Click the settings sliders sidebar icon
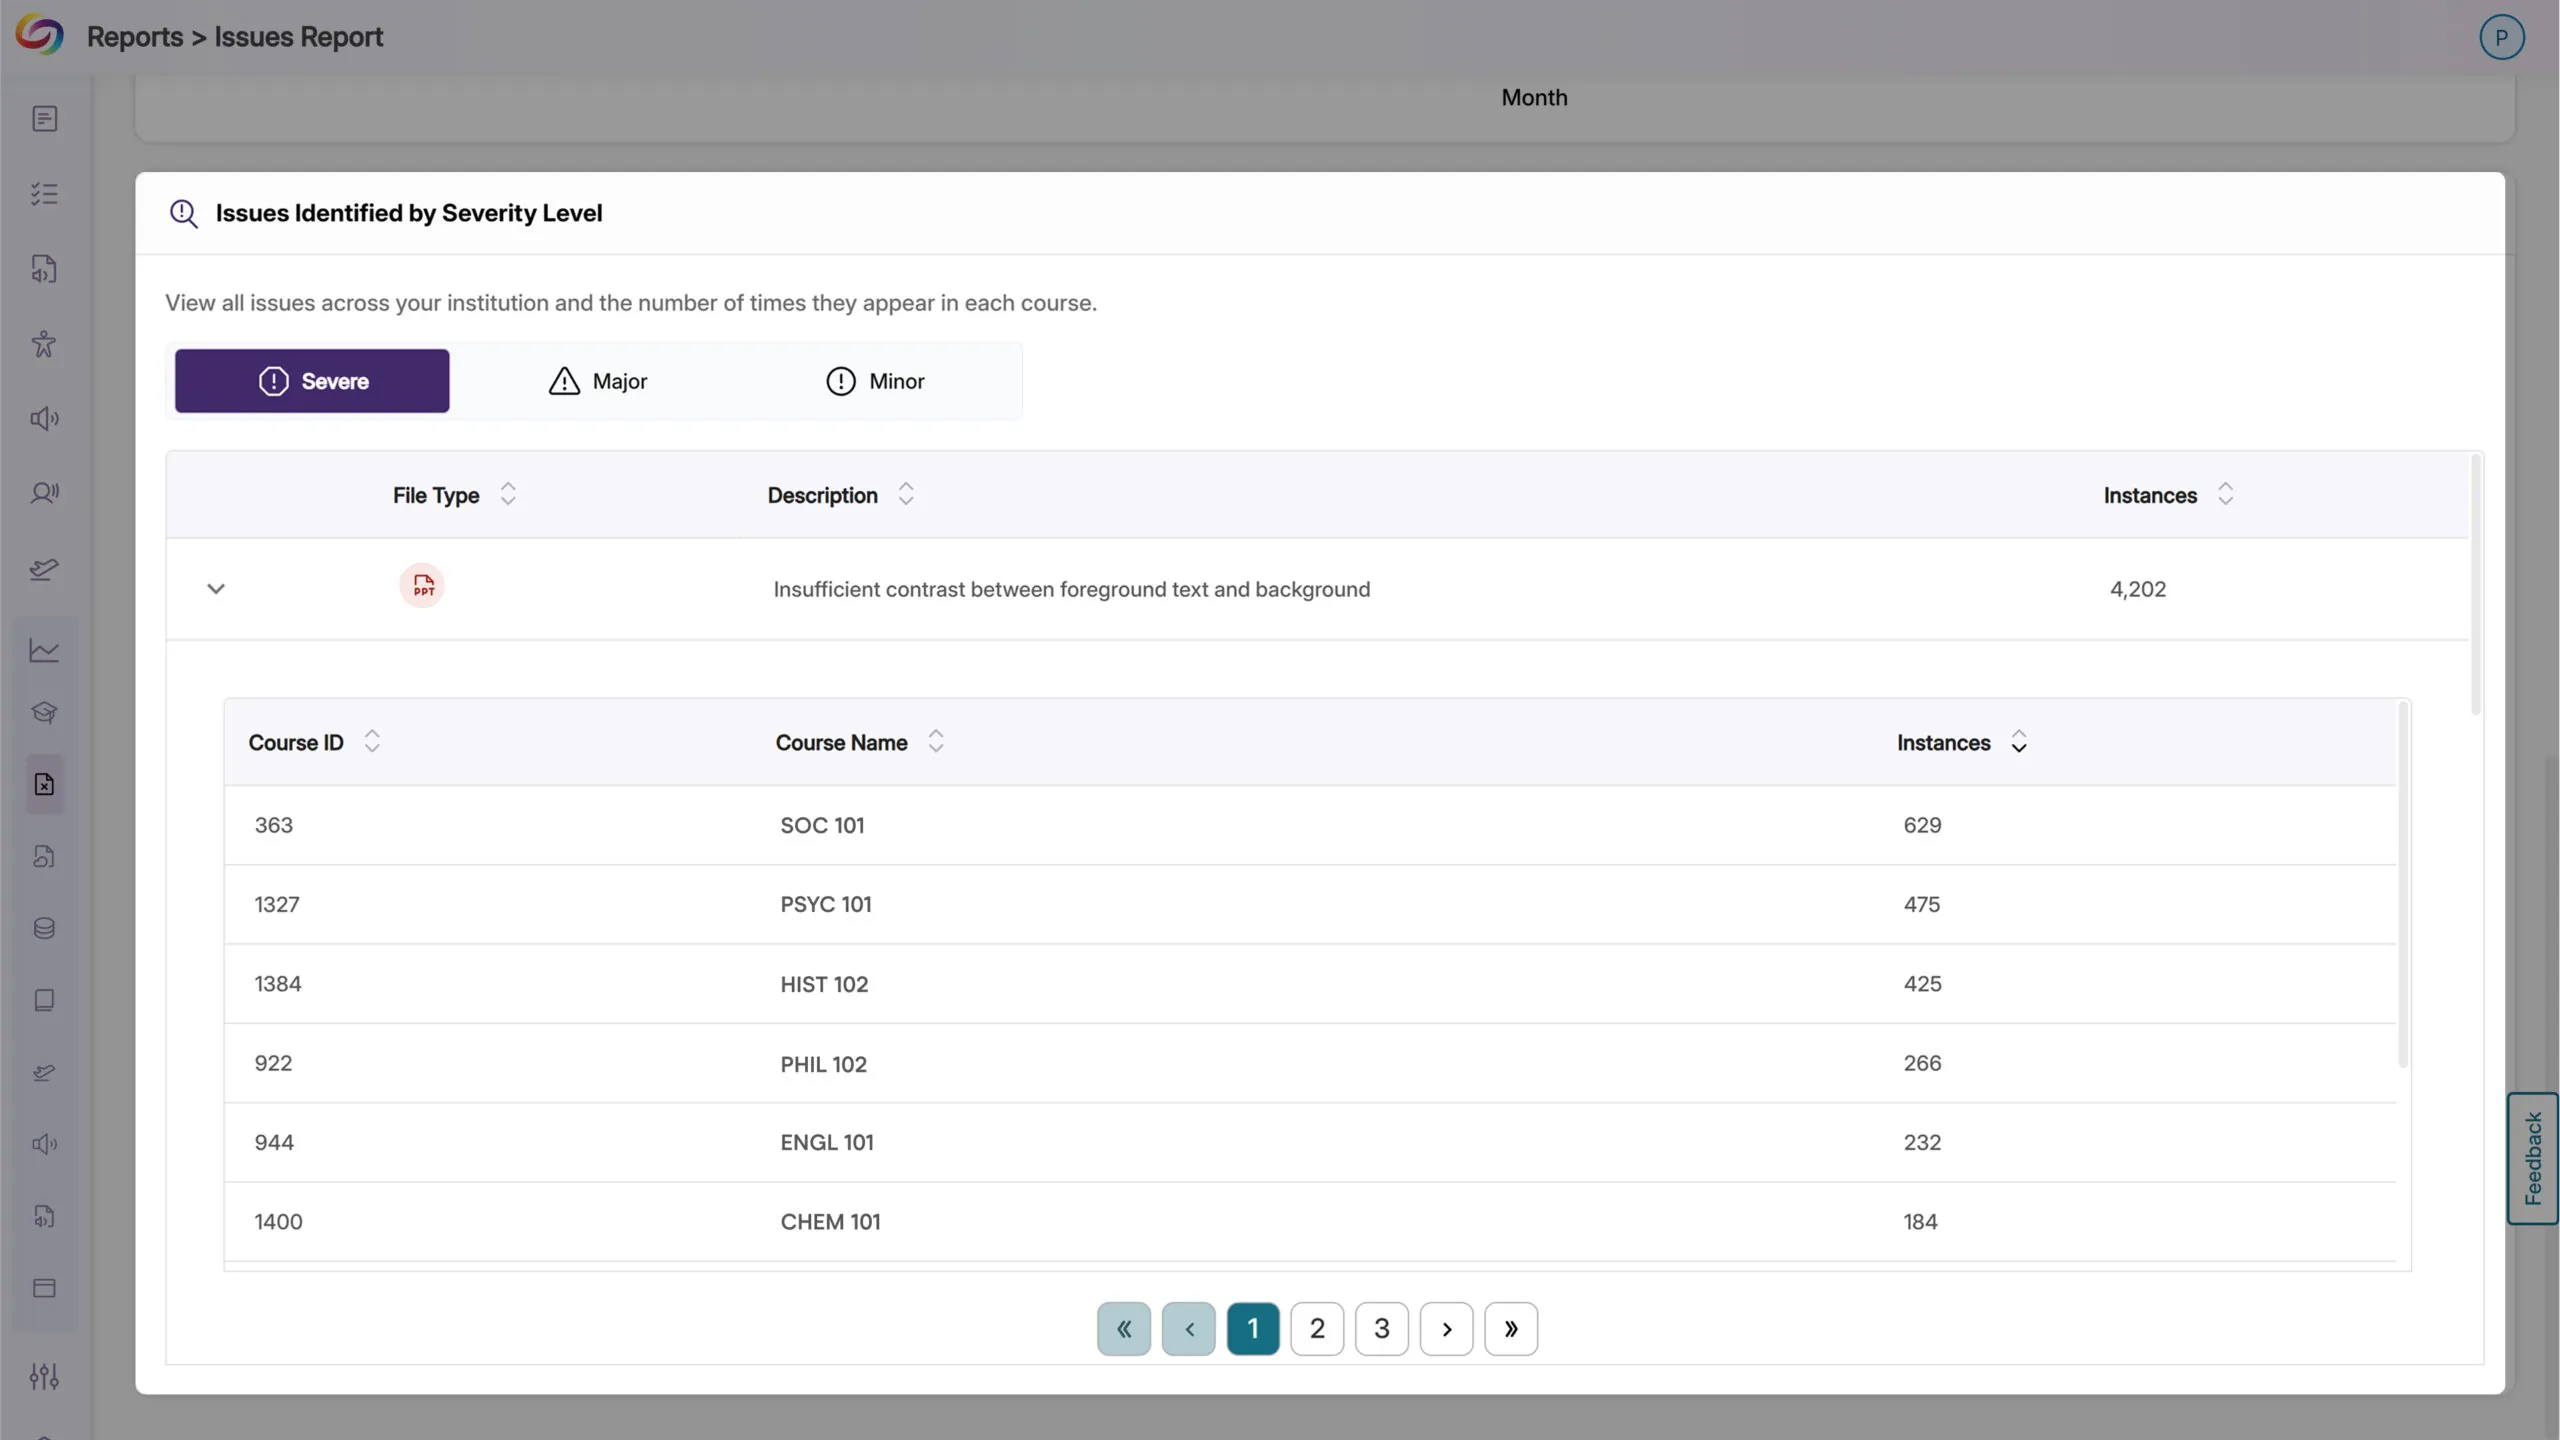Viewport: 2560px width, 1440px height. click(x=44, y=1376)
